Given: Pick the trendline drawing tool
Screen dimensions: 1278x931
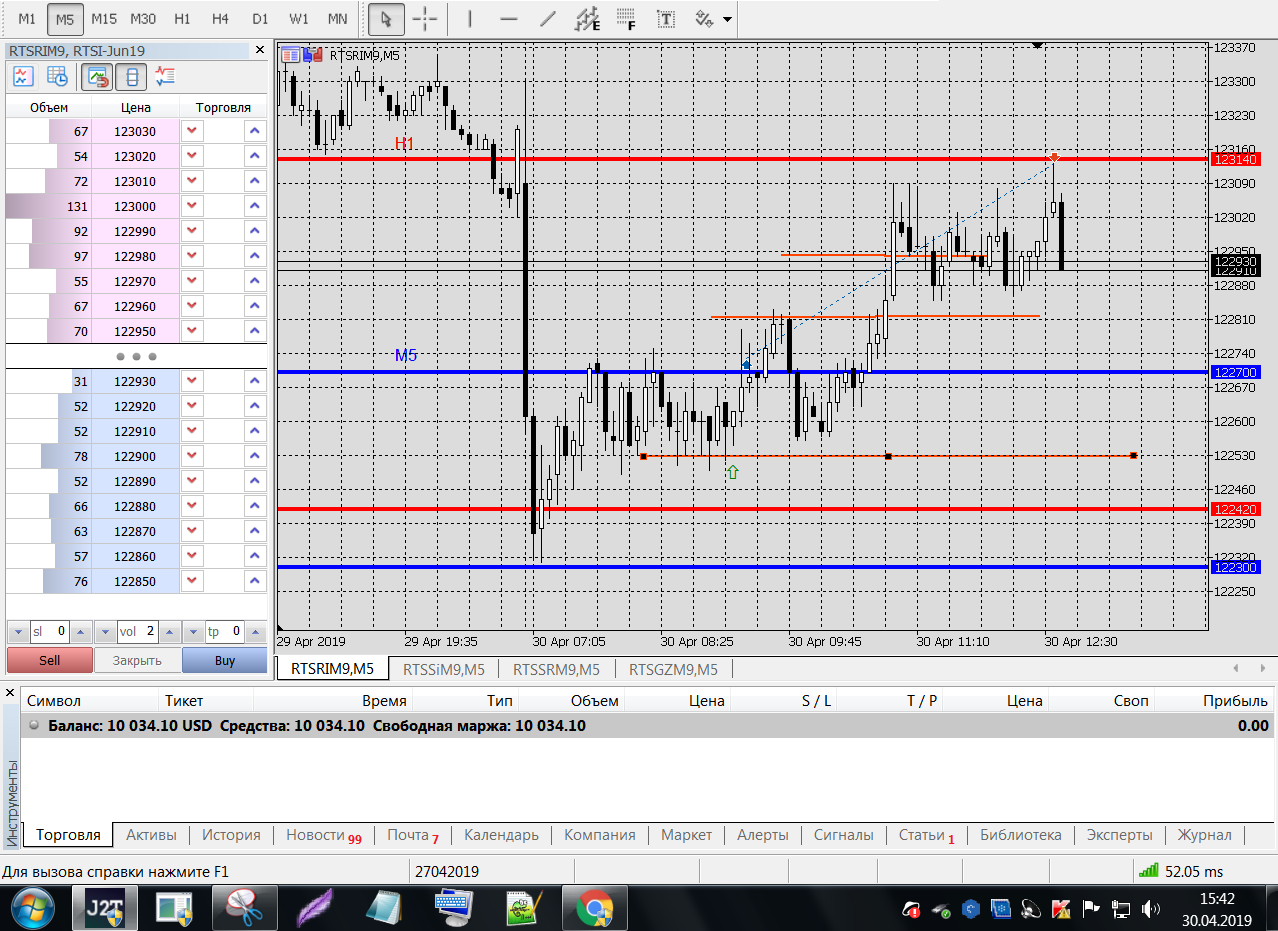Looking at the screenshot, I should click(547, 19).
